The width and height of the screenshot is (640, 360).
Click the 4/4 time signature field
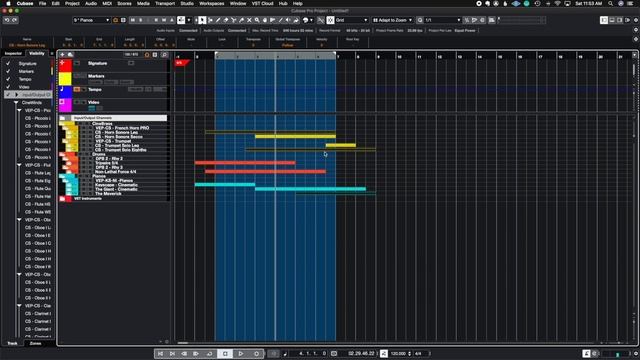click(x=418, y=353)
